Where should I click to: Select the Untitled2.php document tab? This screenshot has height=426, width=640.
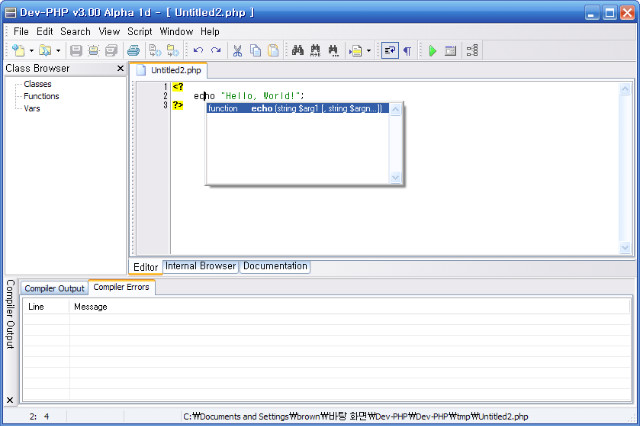[169, 70]
